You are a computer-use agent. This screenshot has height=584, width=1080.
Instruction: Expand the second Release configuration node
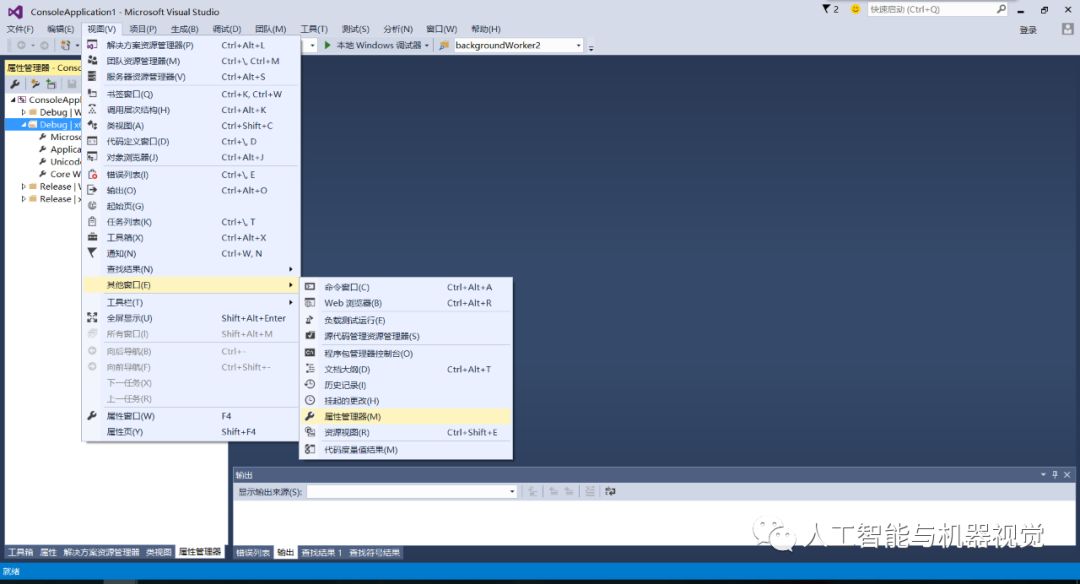click(23, 199)
